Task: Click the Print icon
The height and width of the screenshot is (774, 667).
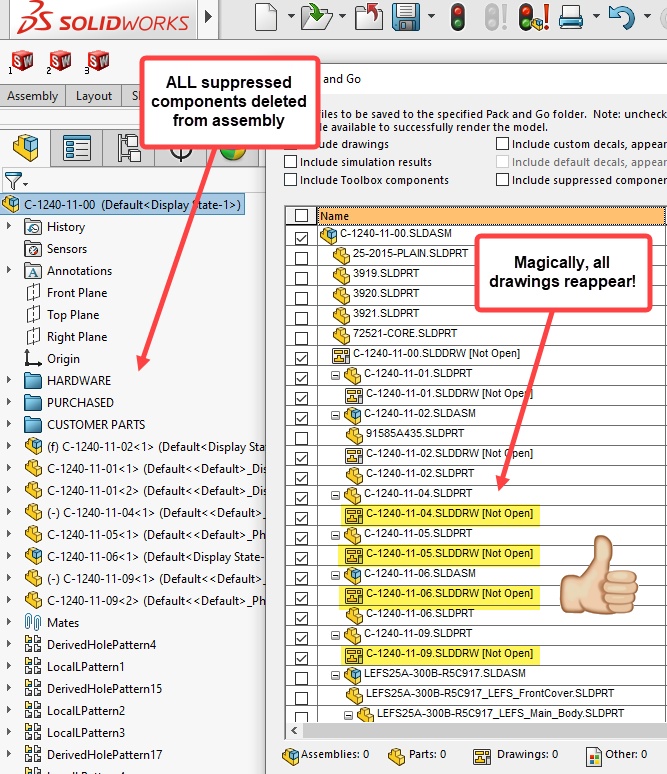Action: (x=571, y=16)
